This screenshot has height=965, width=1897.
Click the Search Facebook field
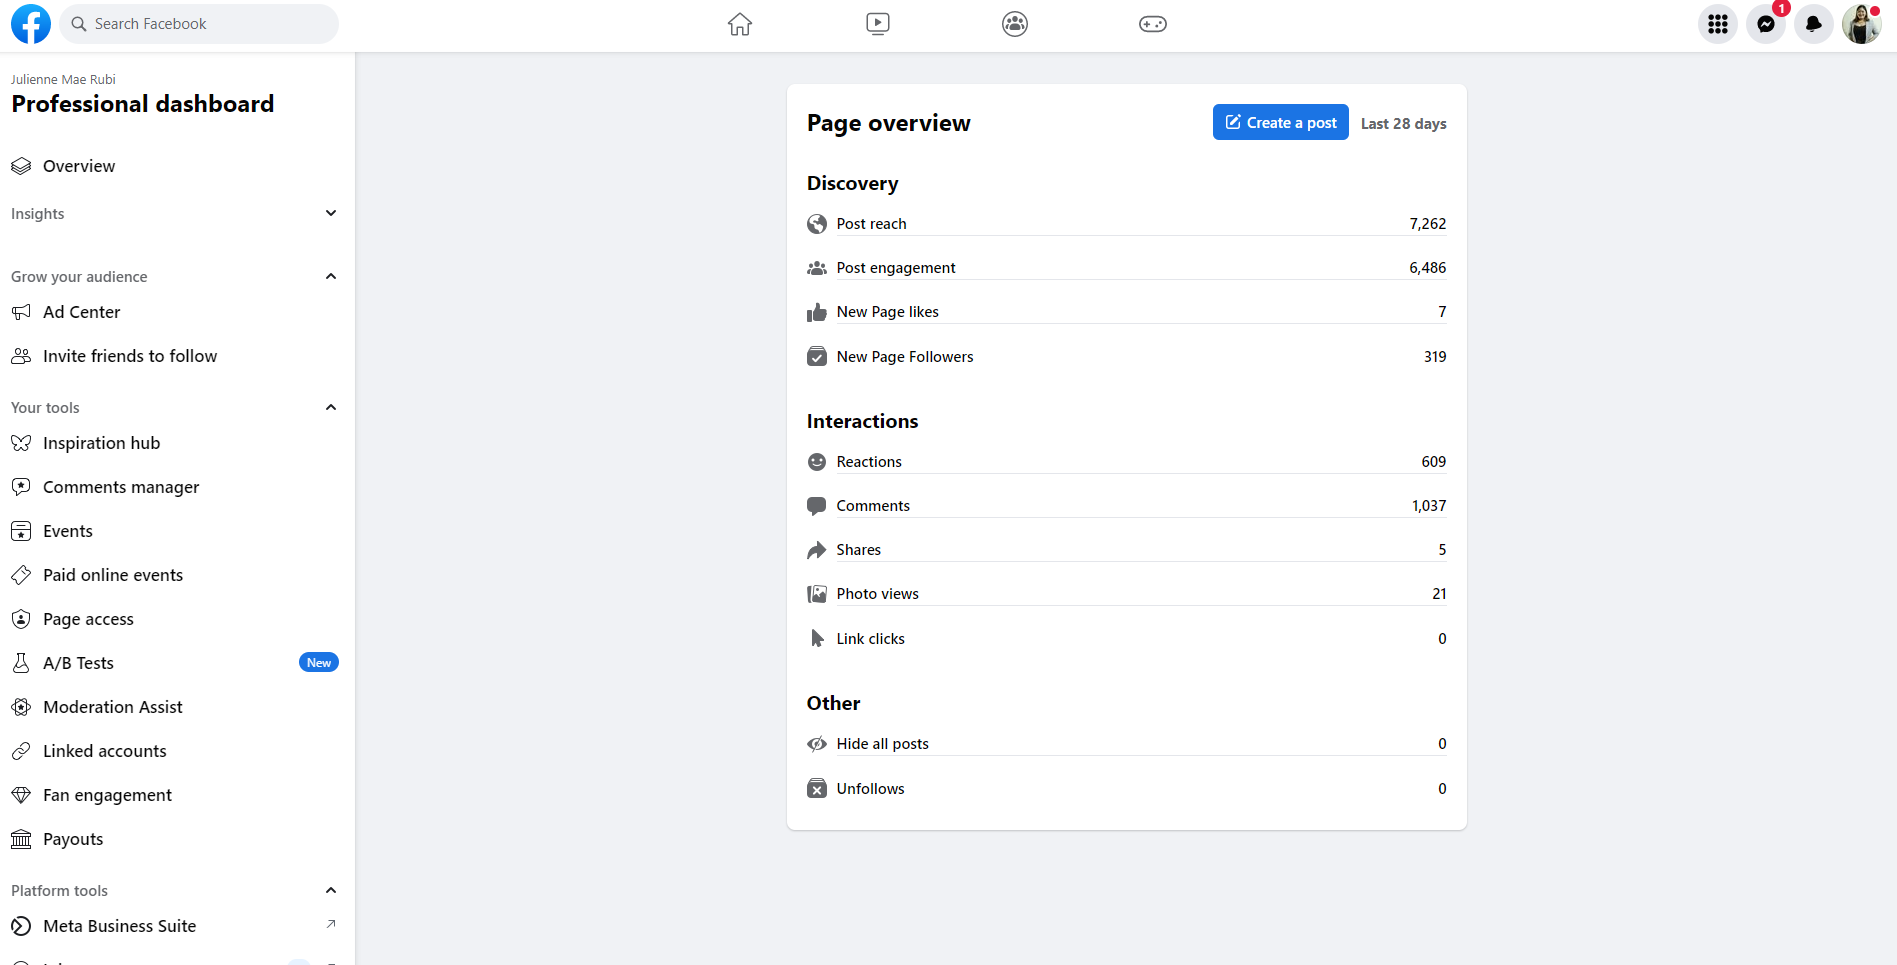tap(200, 24)
